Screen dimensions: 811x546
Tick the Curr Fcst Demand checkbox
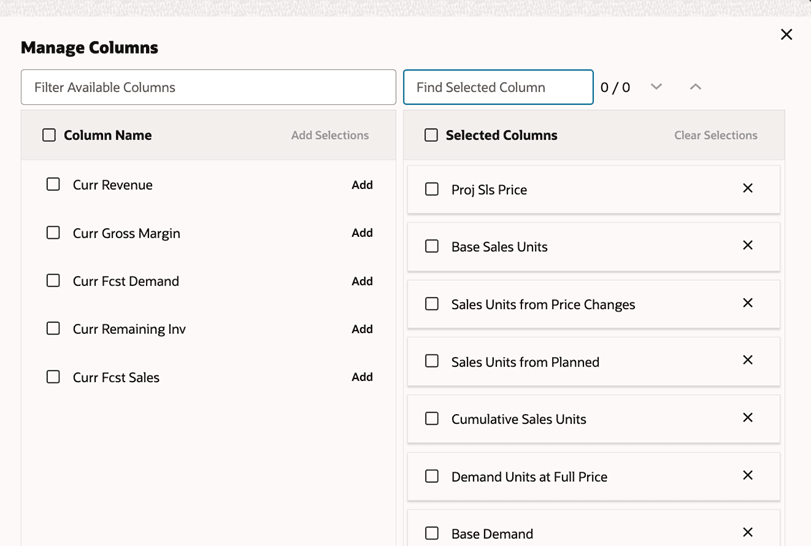(x=53, y=281)
